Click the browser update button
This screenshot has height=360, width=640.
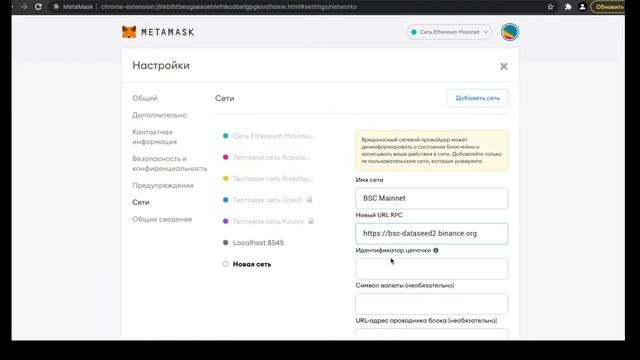(608, 7)
